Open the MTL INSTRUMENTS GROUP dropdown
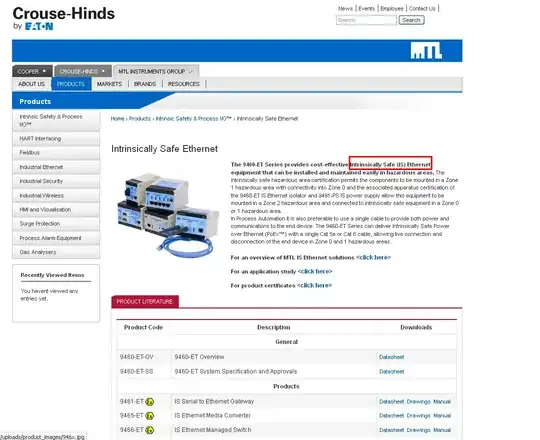Viewport: 540px width, 440px height. pos(156,71)
